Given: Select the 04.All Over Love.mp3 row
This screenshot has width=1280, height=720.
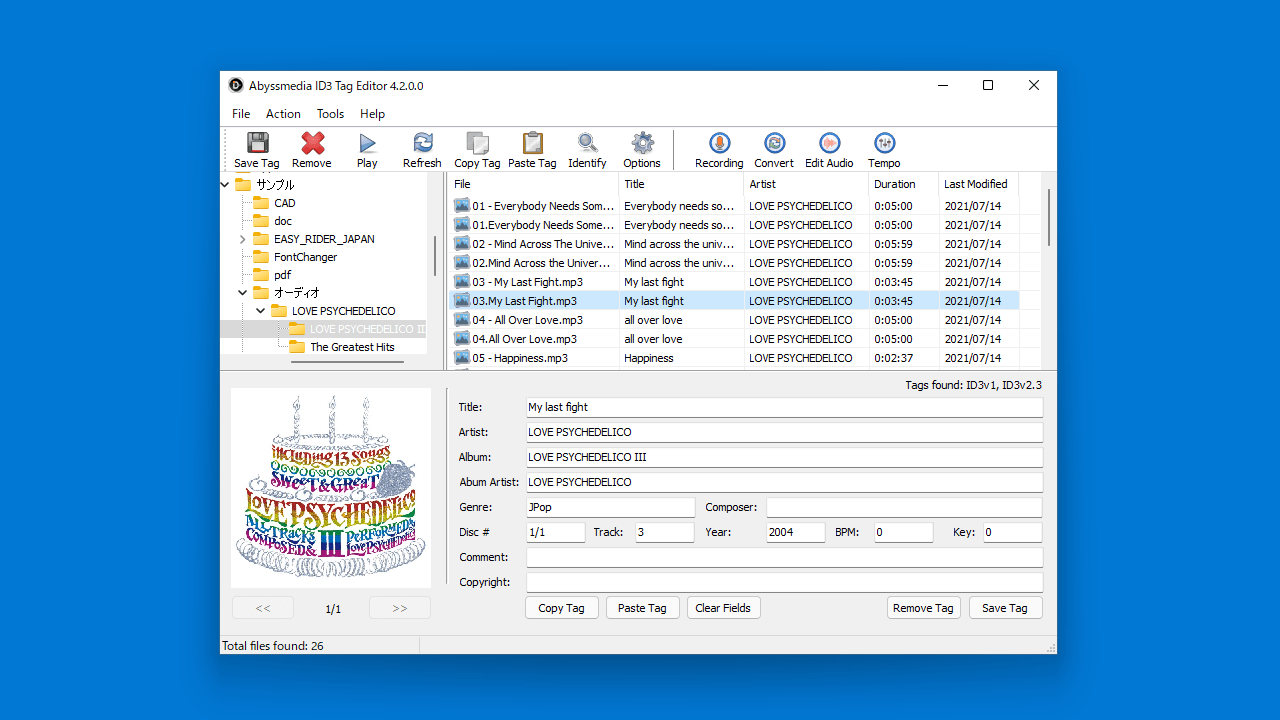Looking at the screenshot, I should click(x=734, y=339).
